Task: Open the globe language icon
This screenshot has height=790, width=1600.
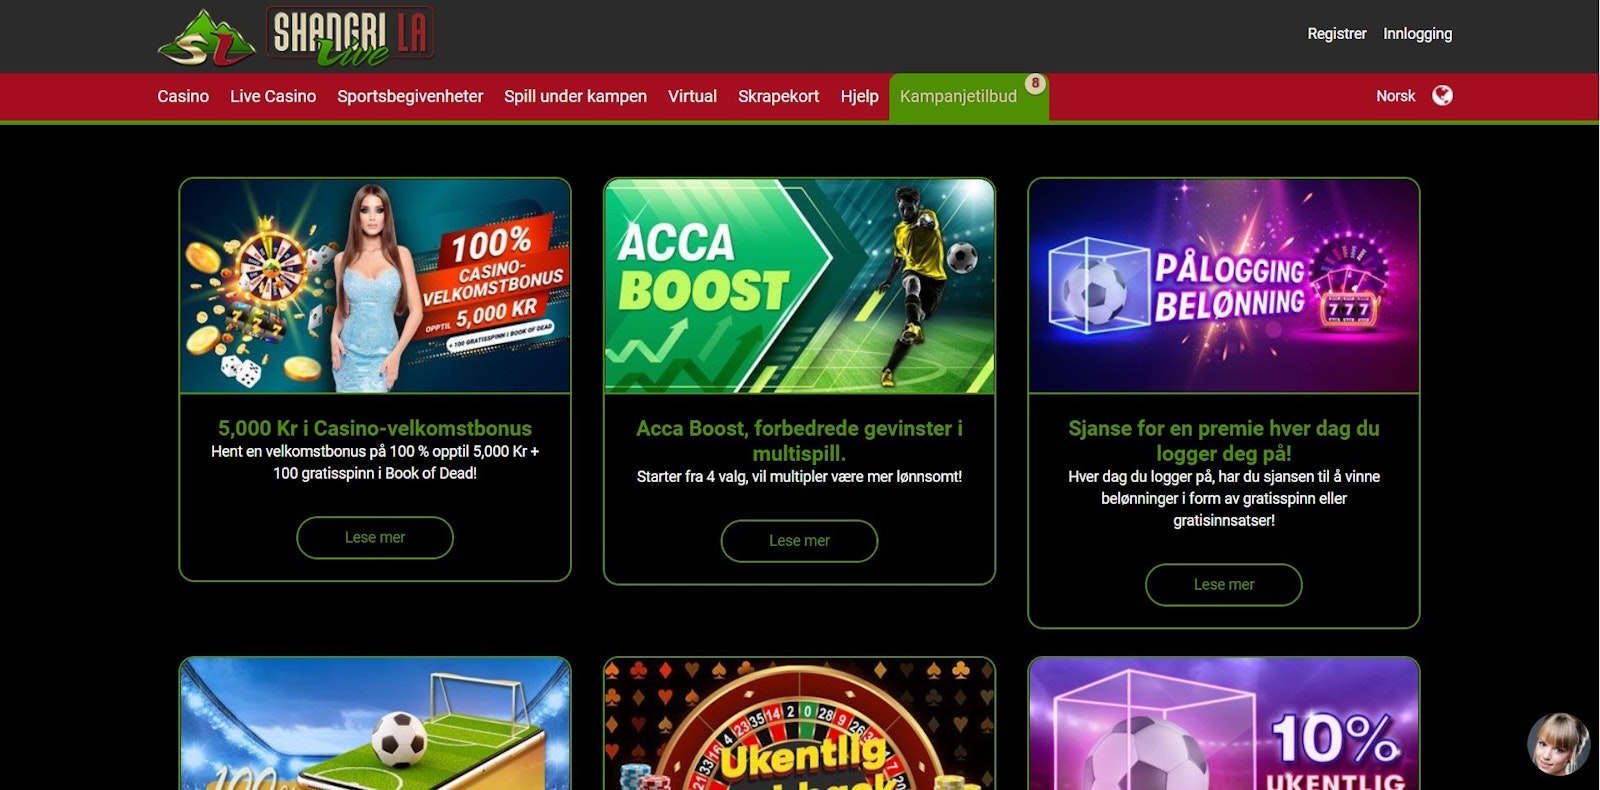Action: [x=1442, y=96]
